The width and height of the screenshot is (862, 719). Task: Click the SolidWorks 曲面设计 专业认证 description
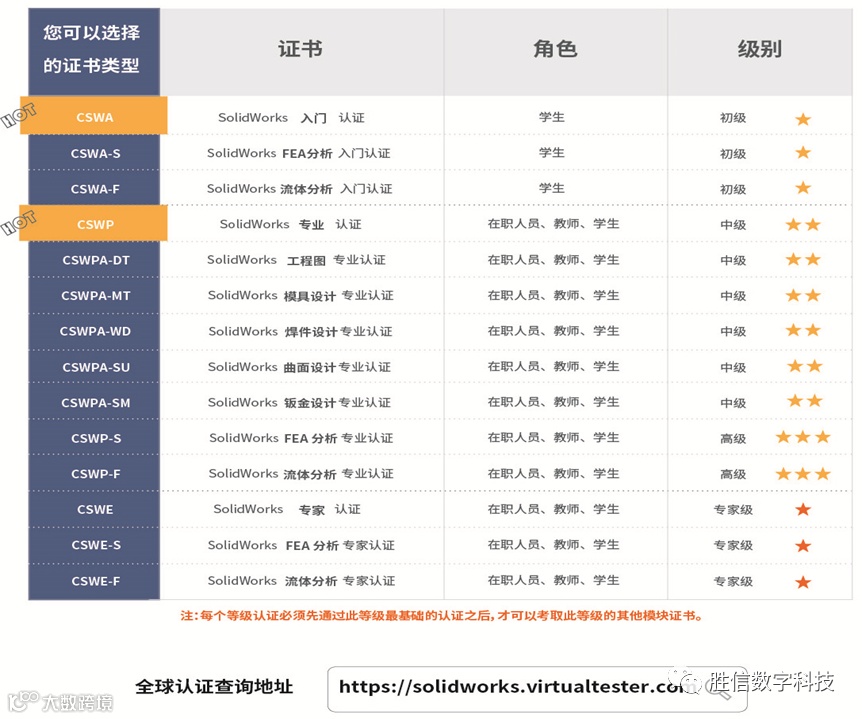coord(300,367)
